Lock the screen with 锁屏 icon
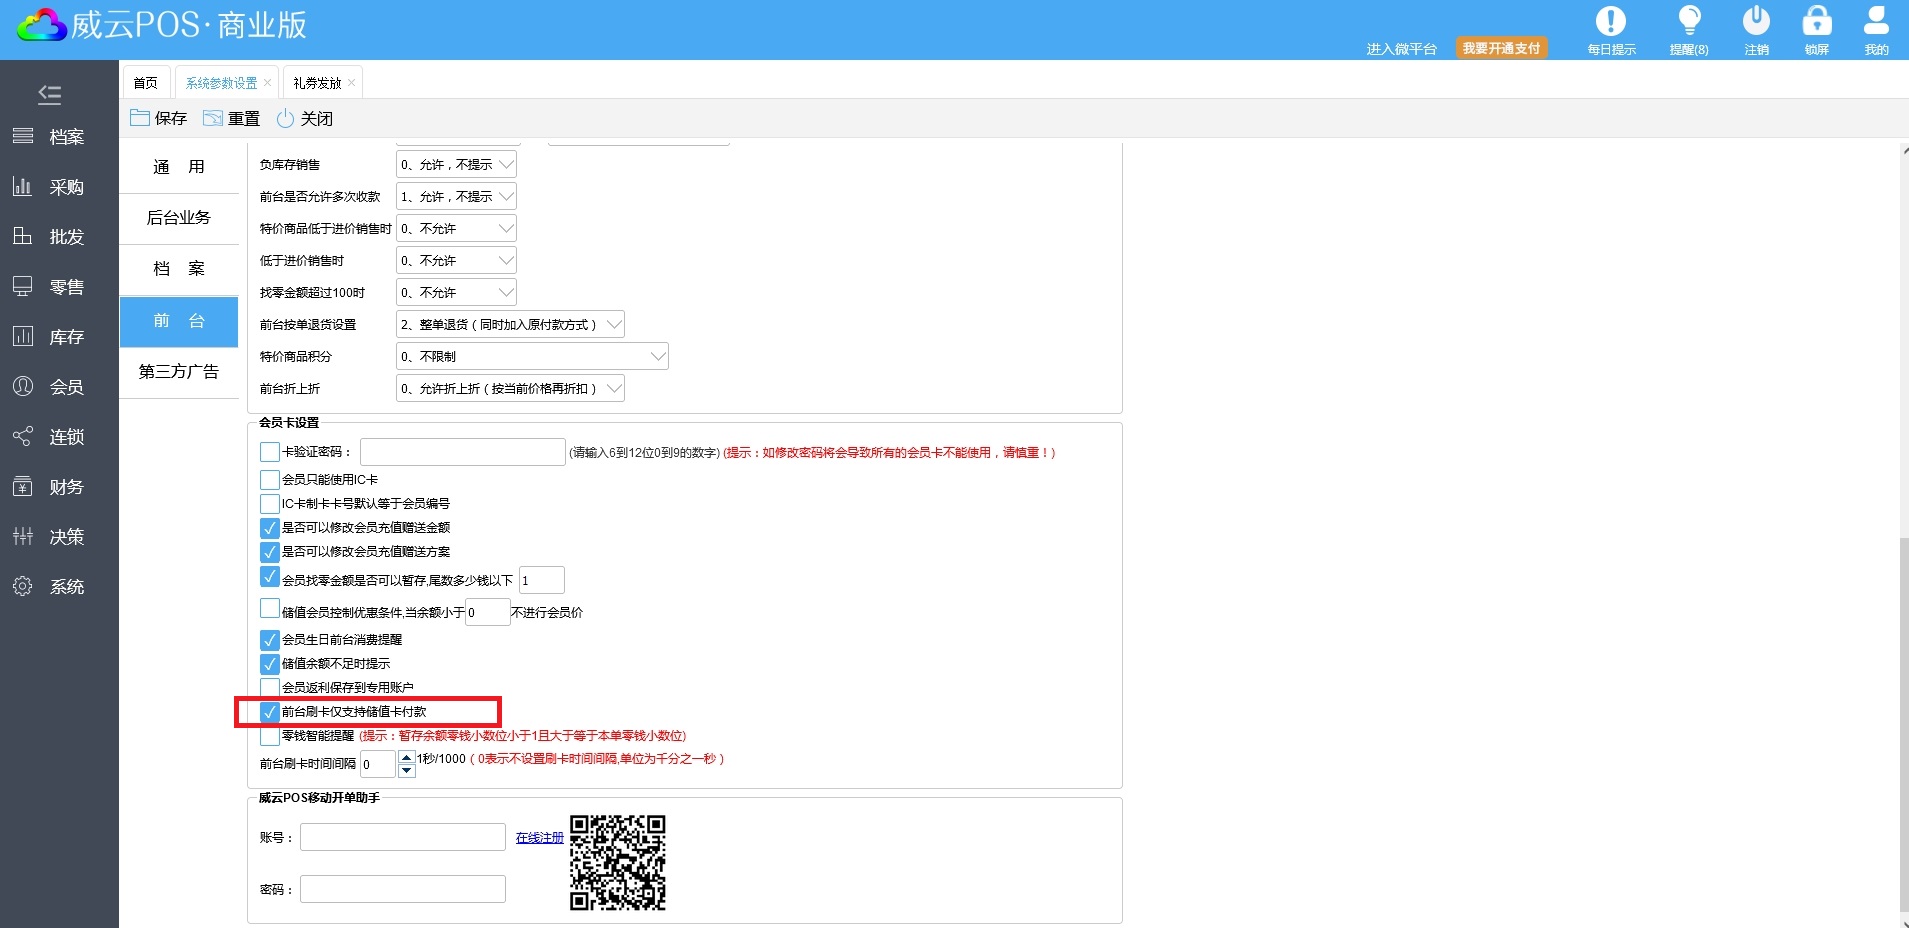Screen dimensions: 1909x928 point(1816,22)
